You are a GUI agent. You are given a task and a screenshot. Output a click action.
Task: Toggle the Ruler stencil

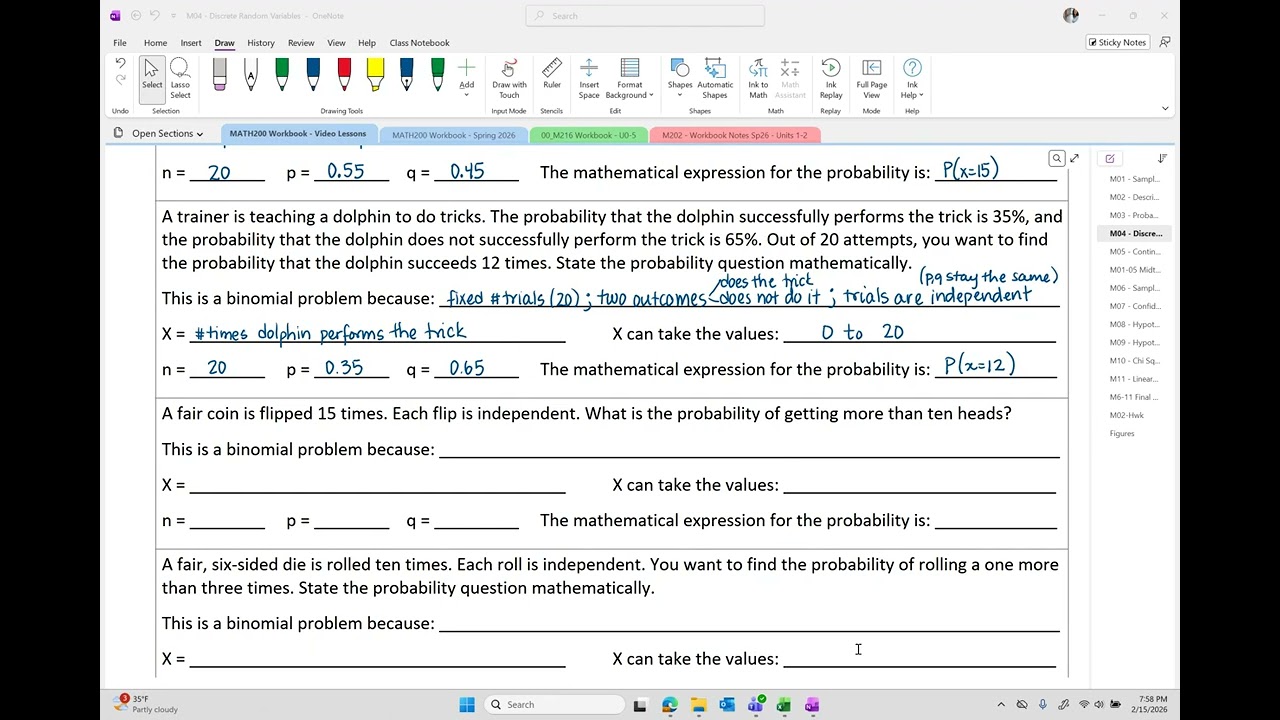pos(552,74)
